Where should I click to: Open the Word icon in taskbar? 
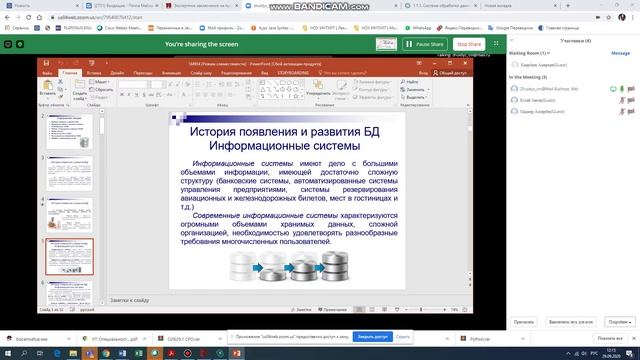(122, 353)
